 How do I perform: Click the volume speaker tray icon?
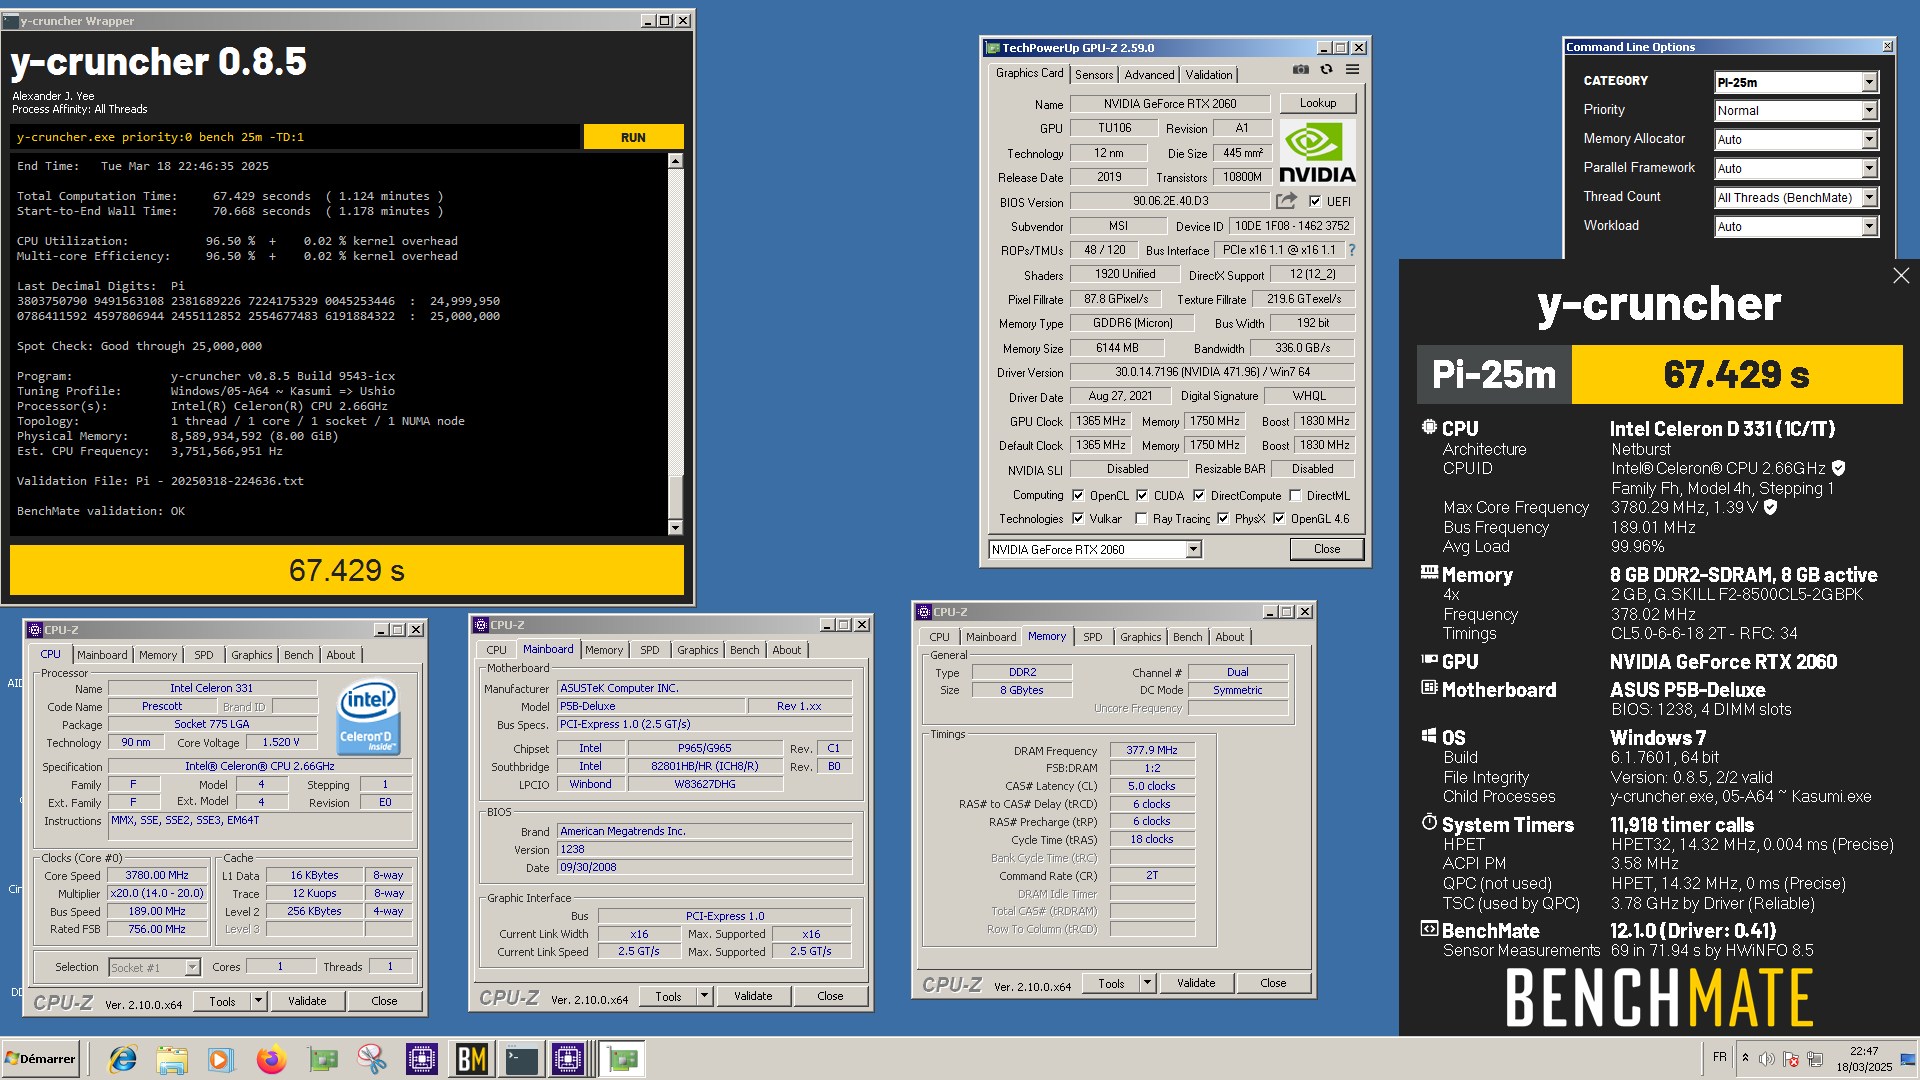click(x=1767, y=1058)
